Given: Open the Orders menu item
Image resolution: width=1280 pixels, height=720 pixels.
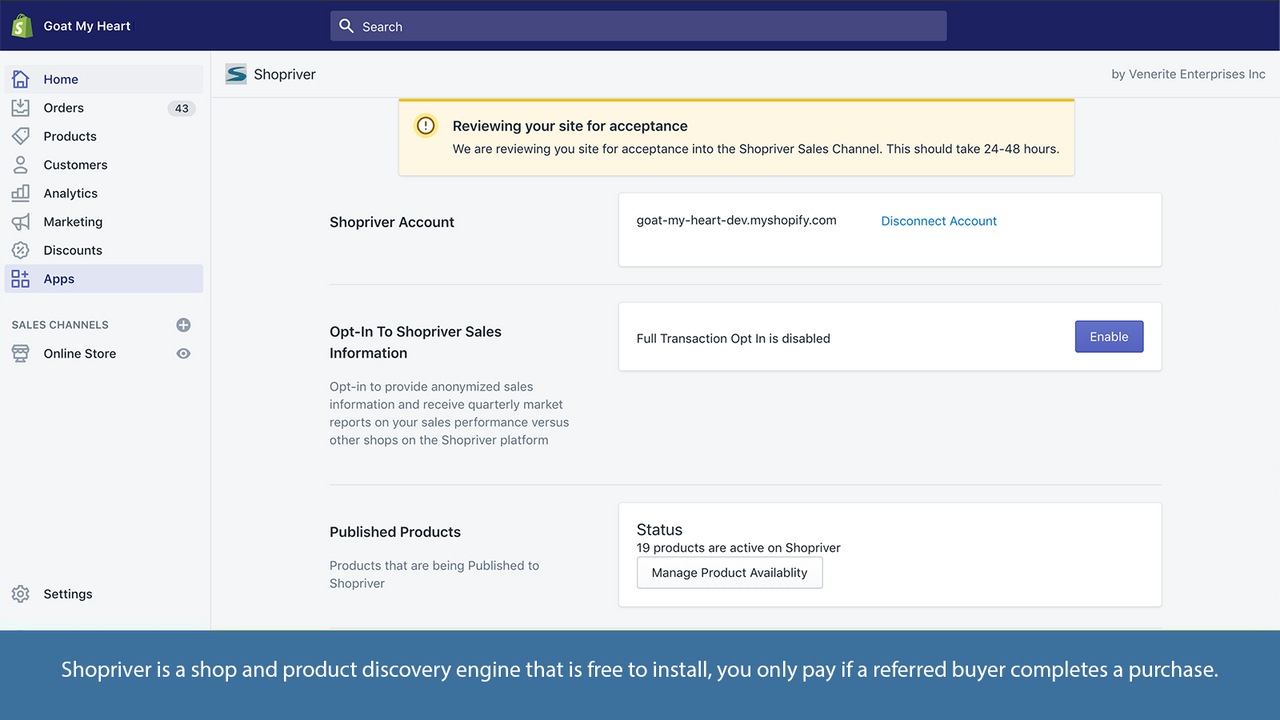Looking at the screenshot, I should [x=104, y=108].
